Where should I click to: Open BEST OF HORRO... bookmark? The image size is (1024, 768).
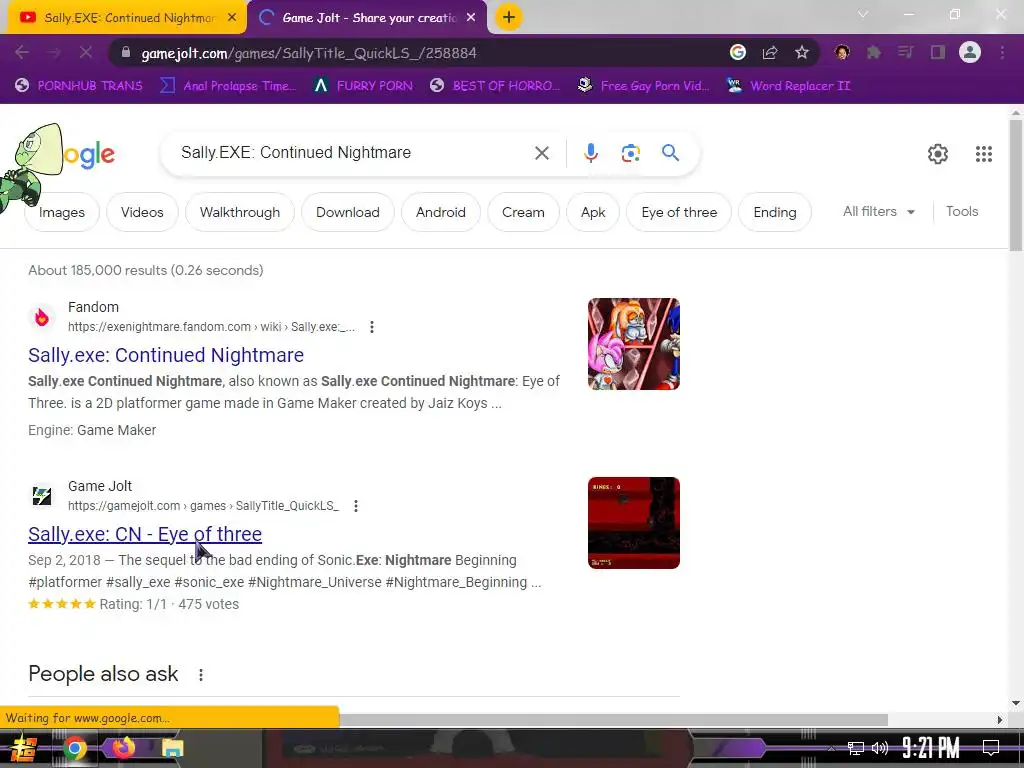pyautogui.click(x=495, y=86)
